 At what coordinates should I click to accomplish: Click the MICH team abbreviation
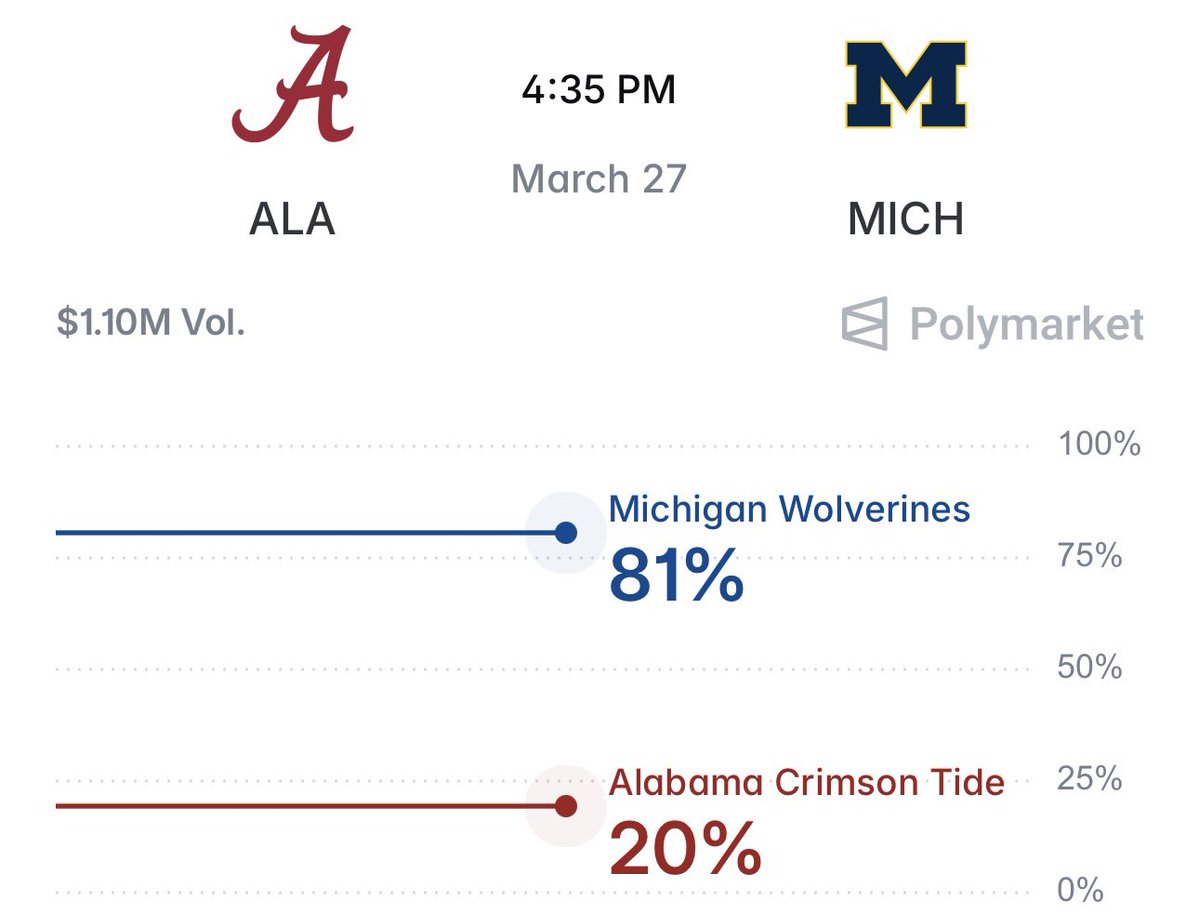pyautogui.click(x=906, y=220)
